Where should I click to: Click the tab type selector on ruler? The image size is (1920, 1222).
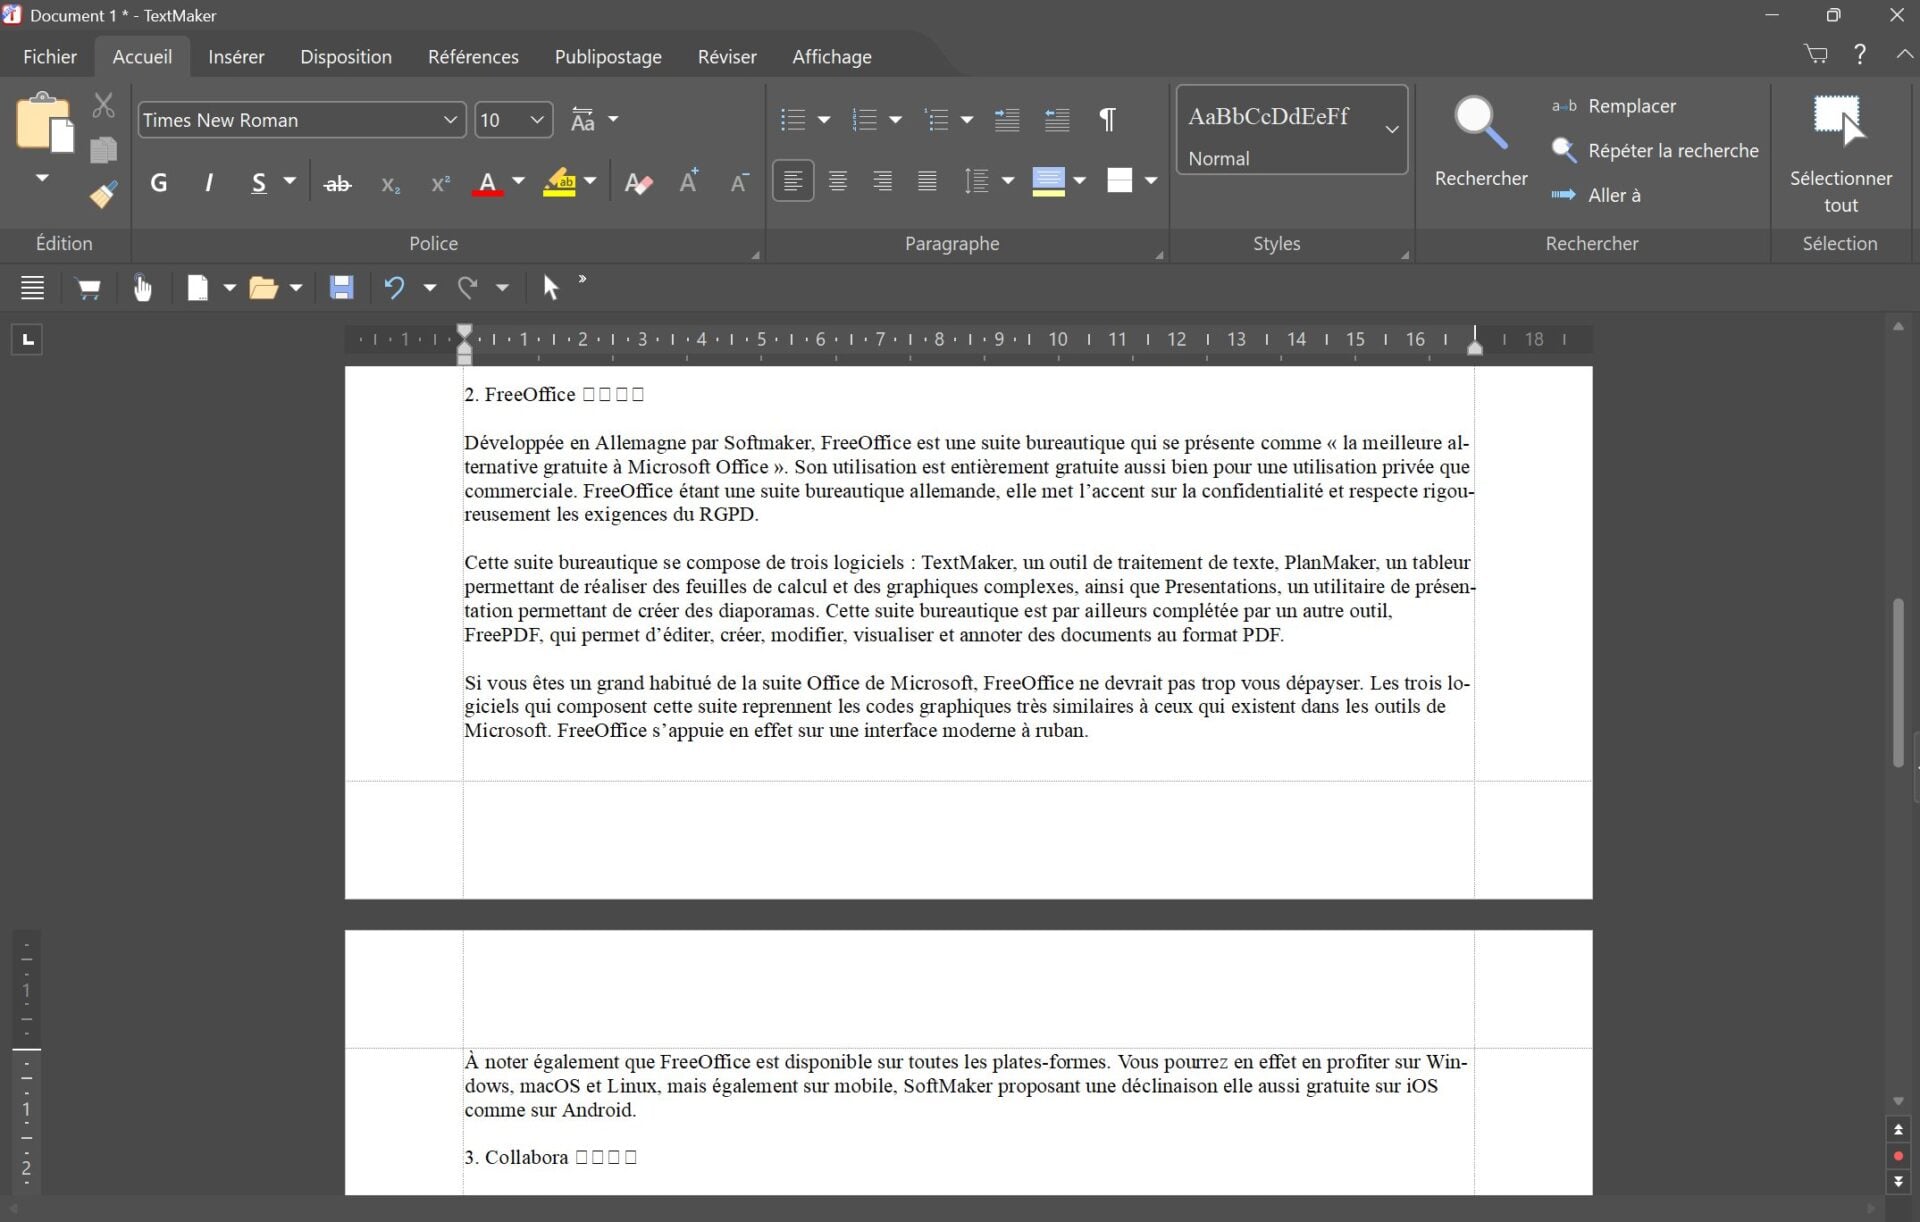point(28,340)
